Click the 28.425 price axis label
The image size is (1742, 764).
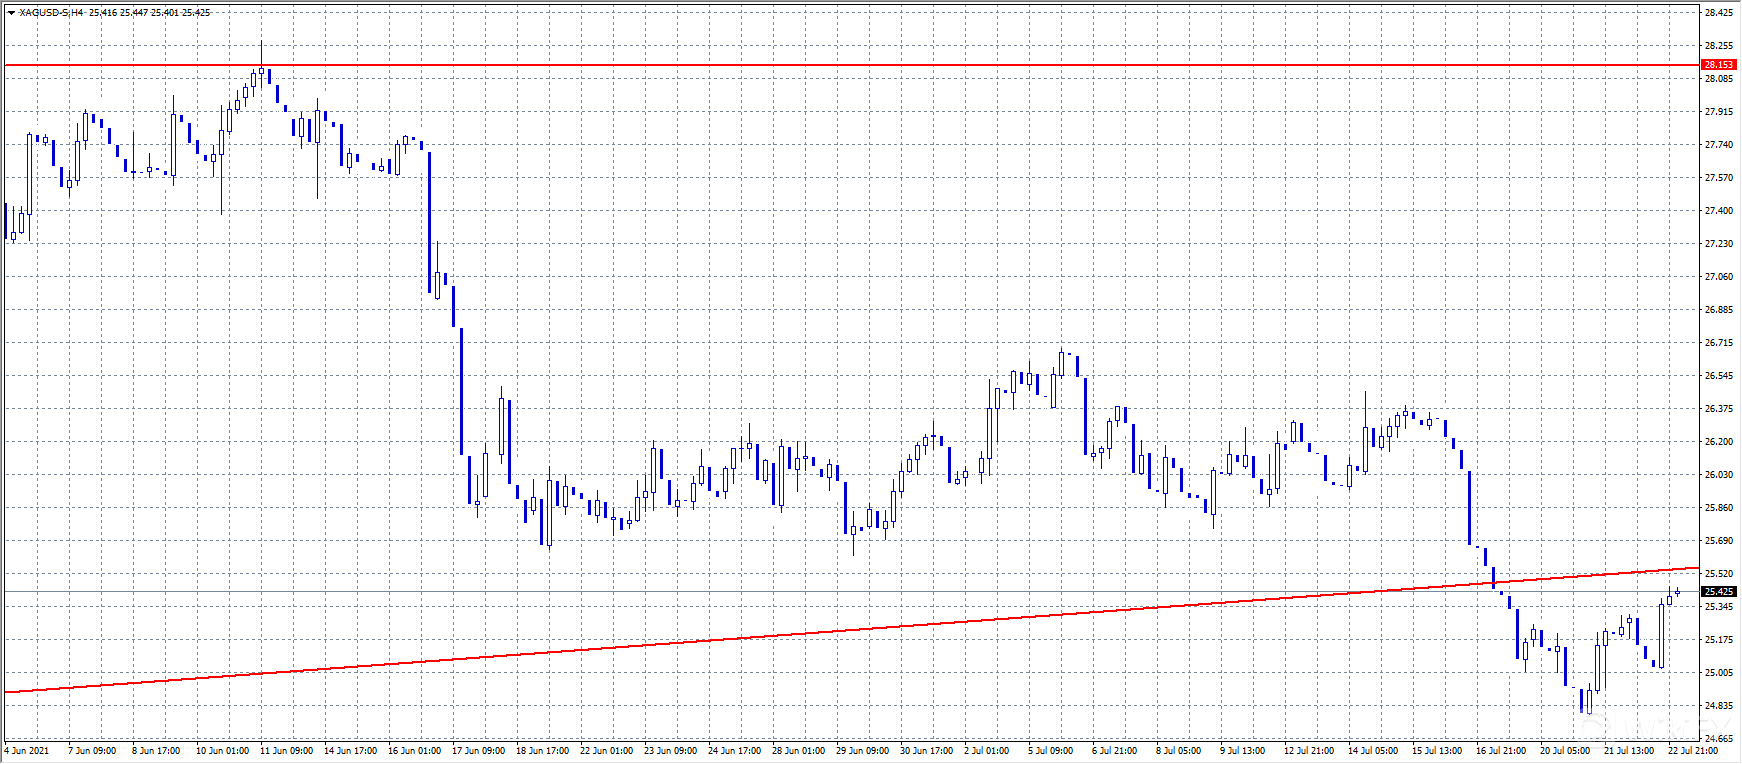click(1719, 13)
